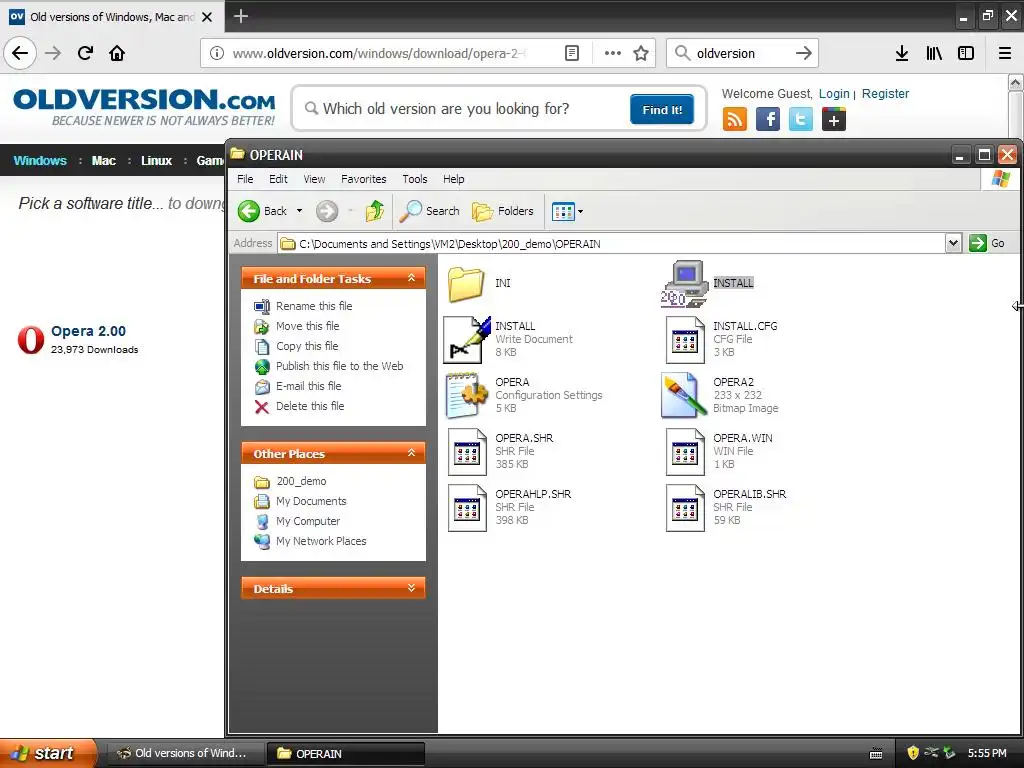Open page actions three-dot menu
This screenshot has width=1024, height=768.
[613, 53]
